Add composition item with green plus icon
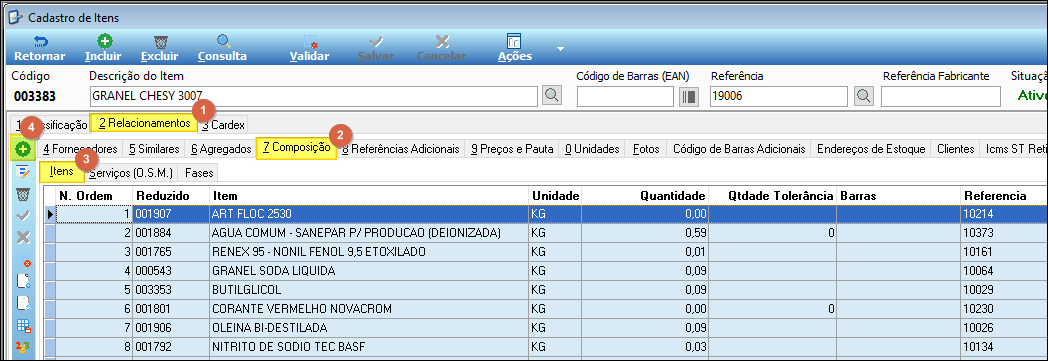This screenshot has height=361, width=1048. tap(23, 148)
